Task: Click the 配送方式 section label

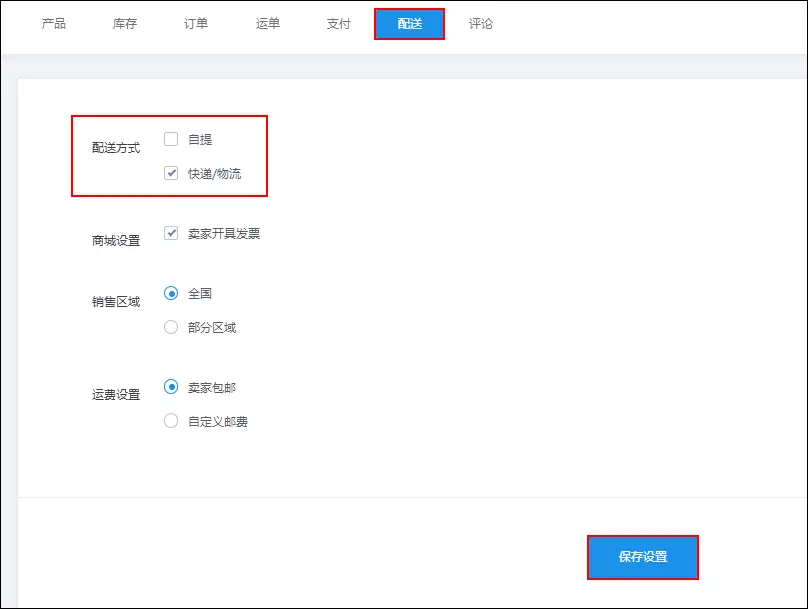Action: coord(116,148)
